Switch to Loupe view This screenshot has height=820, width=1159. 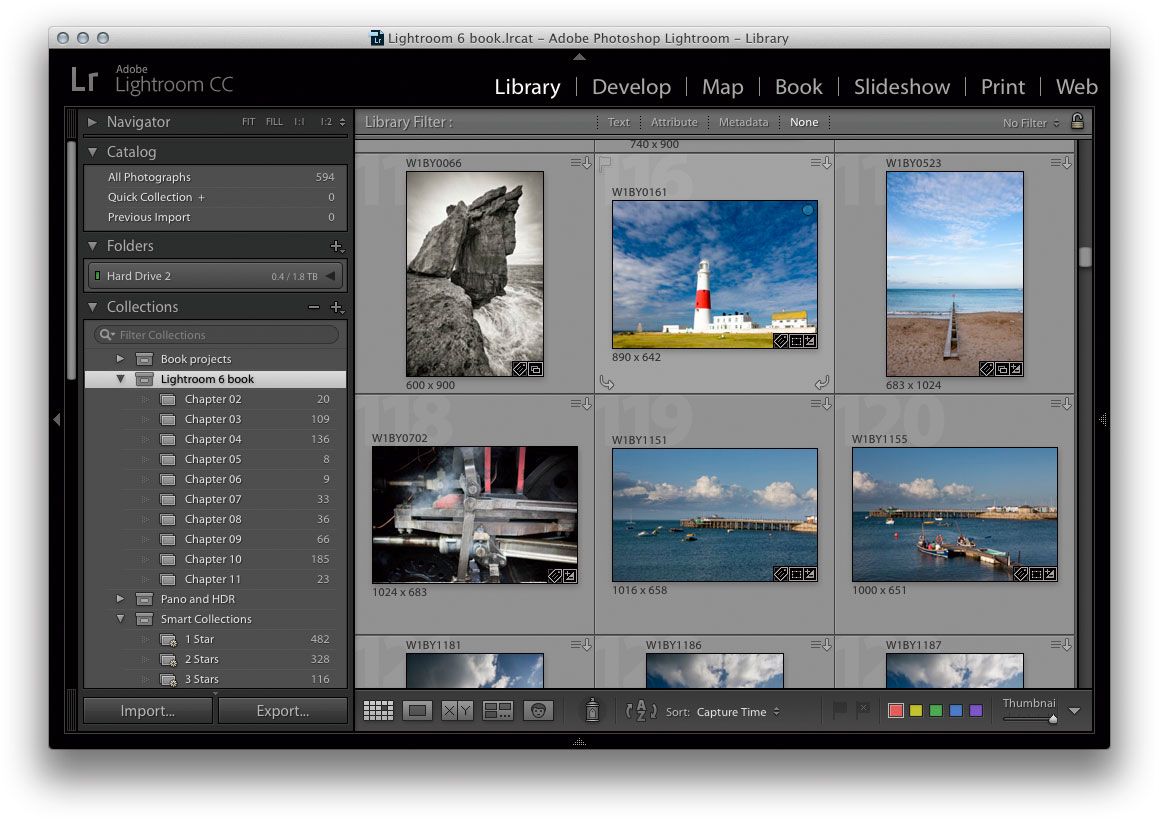(x=418, y=711)
